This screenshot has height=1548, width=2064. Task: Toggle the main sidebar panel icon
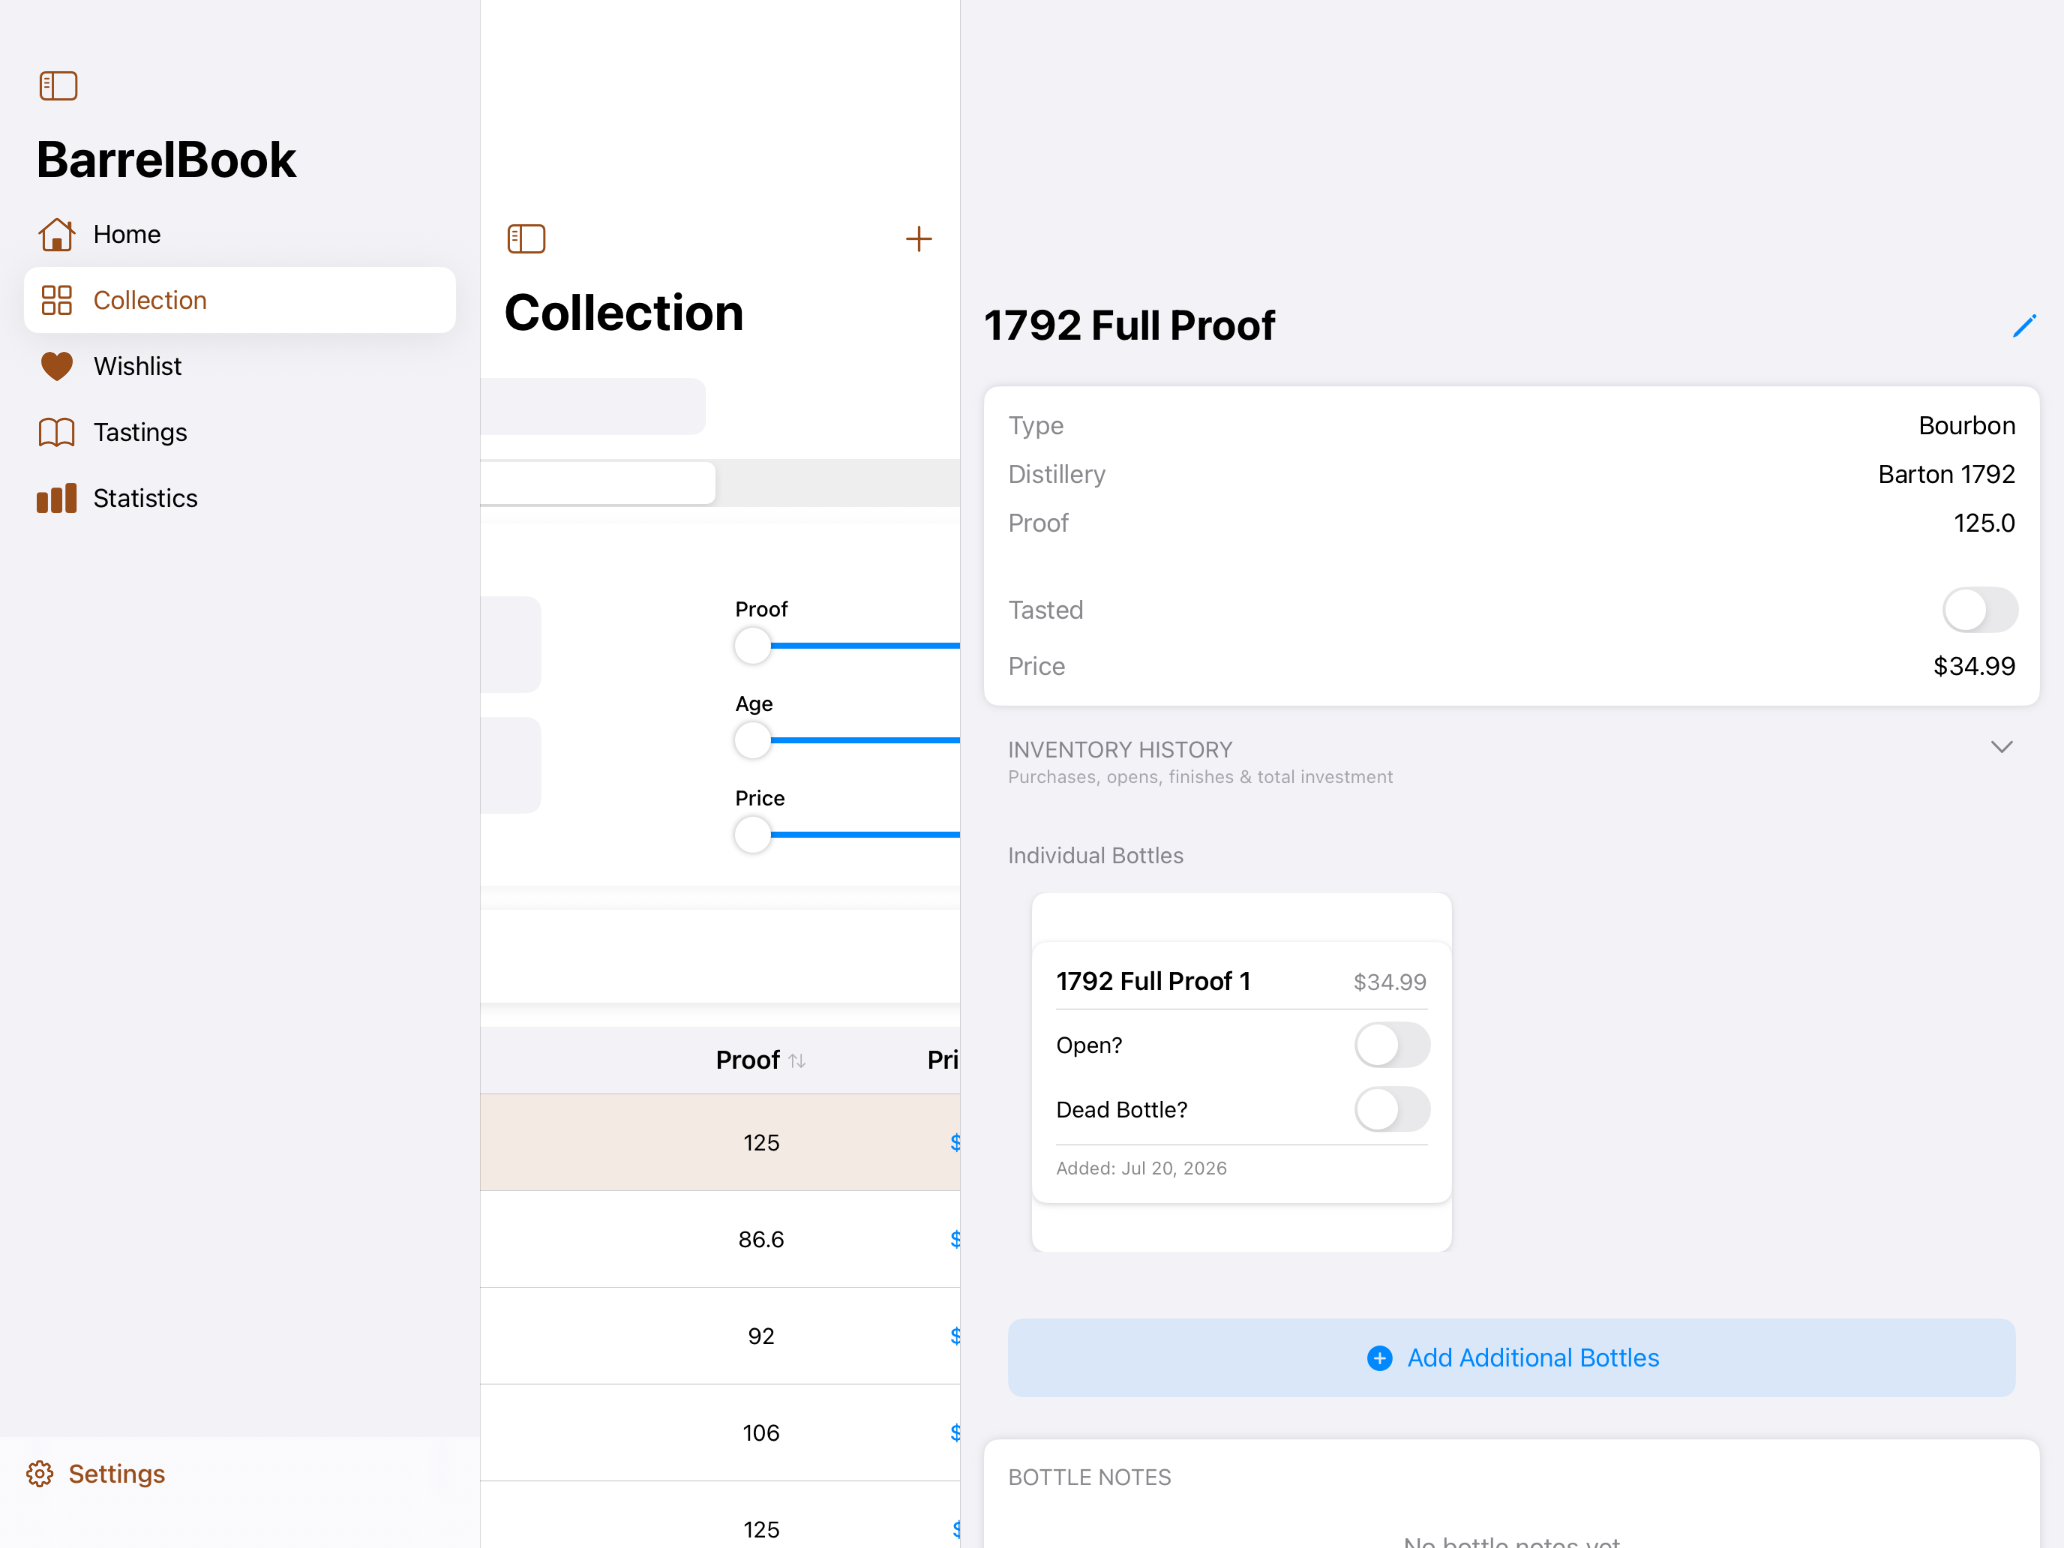point(58,86)
